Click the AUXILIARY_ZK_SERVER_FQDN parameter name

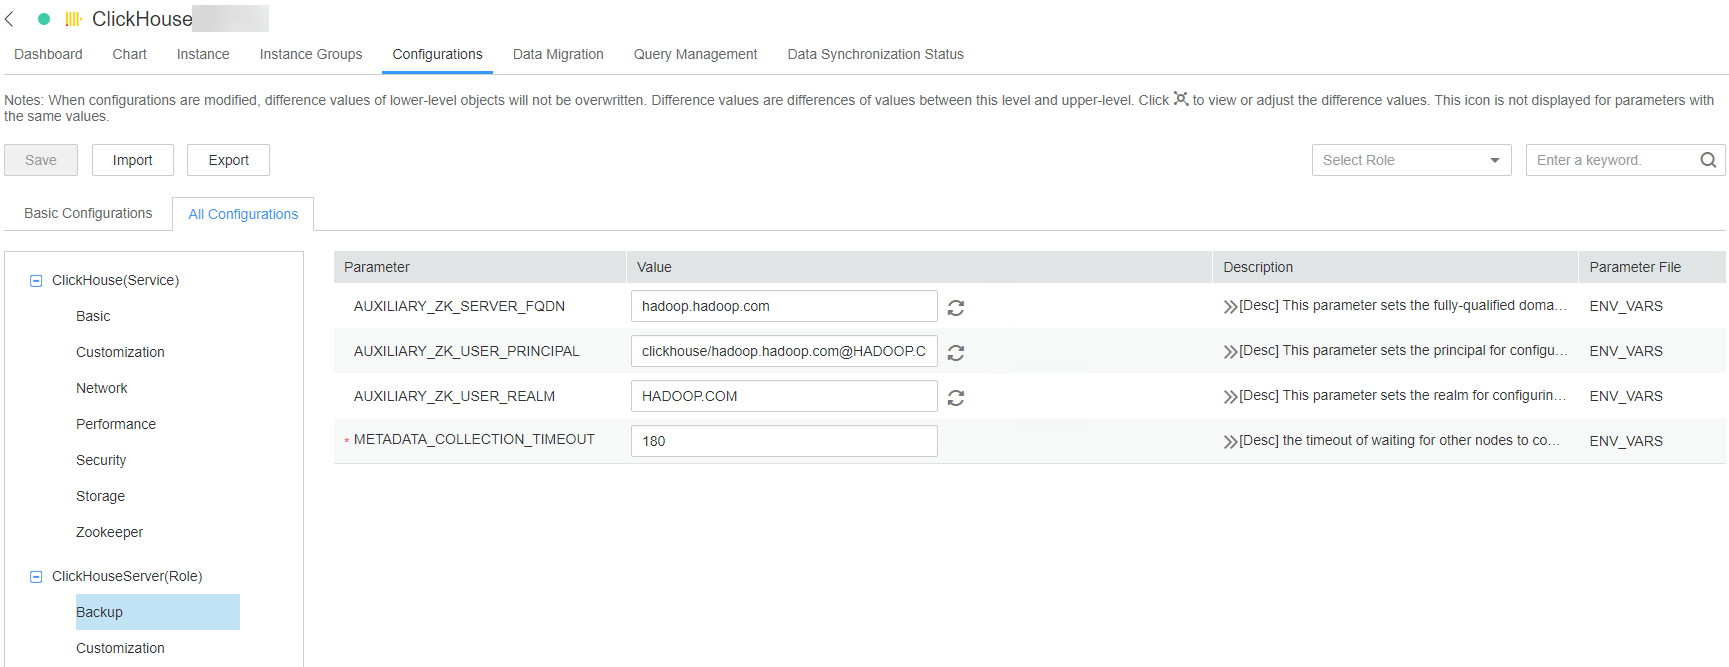[459, 306]
